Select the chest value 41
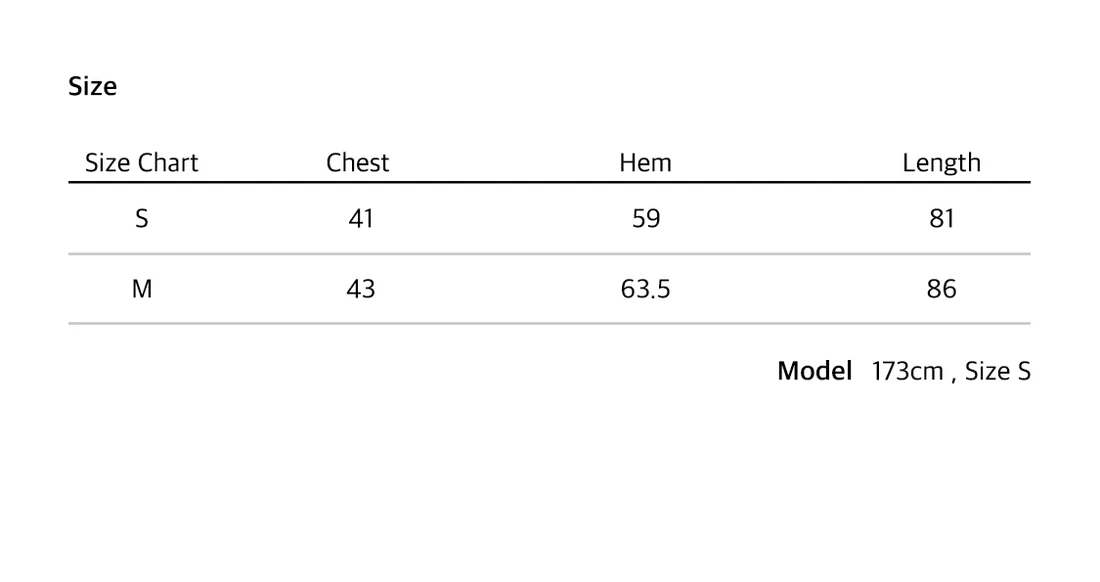The width and height of the screenshot is (1100, 582). click(361, 219)
